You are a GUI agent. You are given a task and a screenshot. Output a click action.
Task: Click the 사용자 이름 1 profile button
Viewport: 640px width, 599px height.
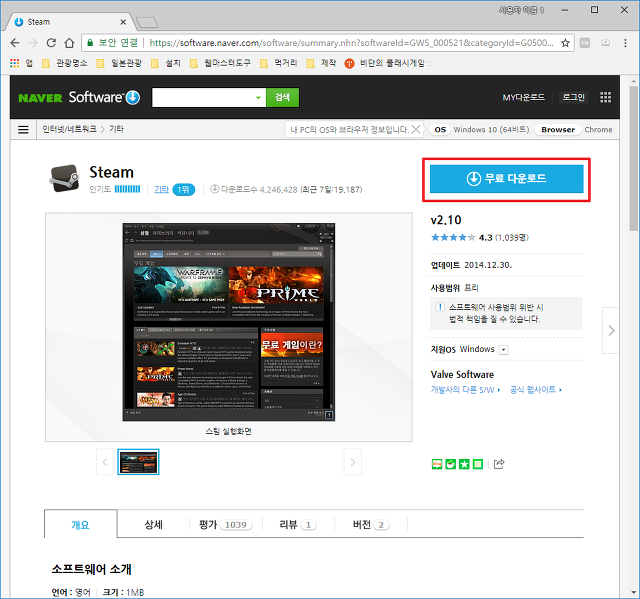point(522,10)
